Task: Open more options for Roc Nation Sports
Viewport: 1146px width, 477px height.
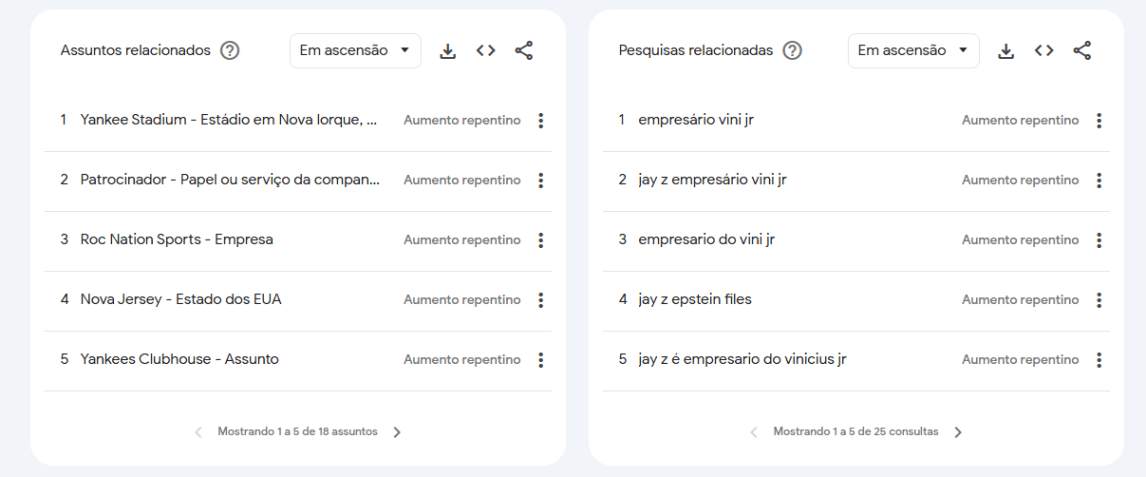Action: [x=541, y=240]
